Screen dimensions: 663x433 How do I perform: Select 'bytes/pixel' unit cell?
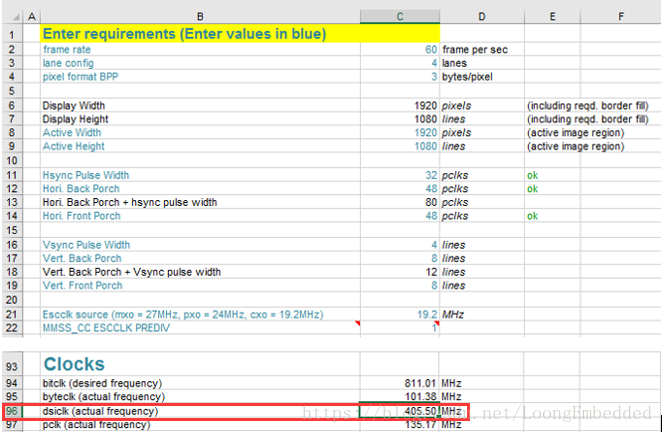click(482, 77)
